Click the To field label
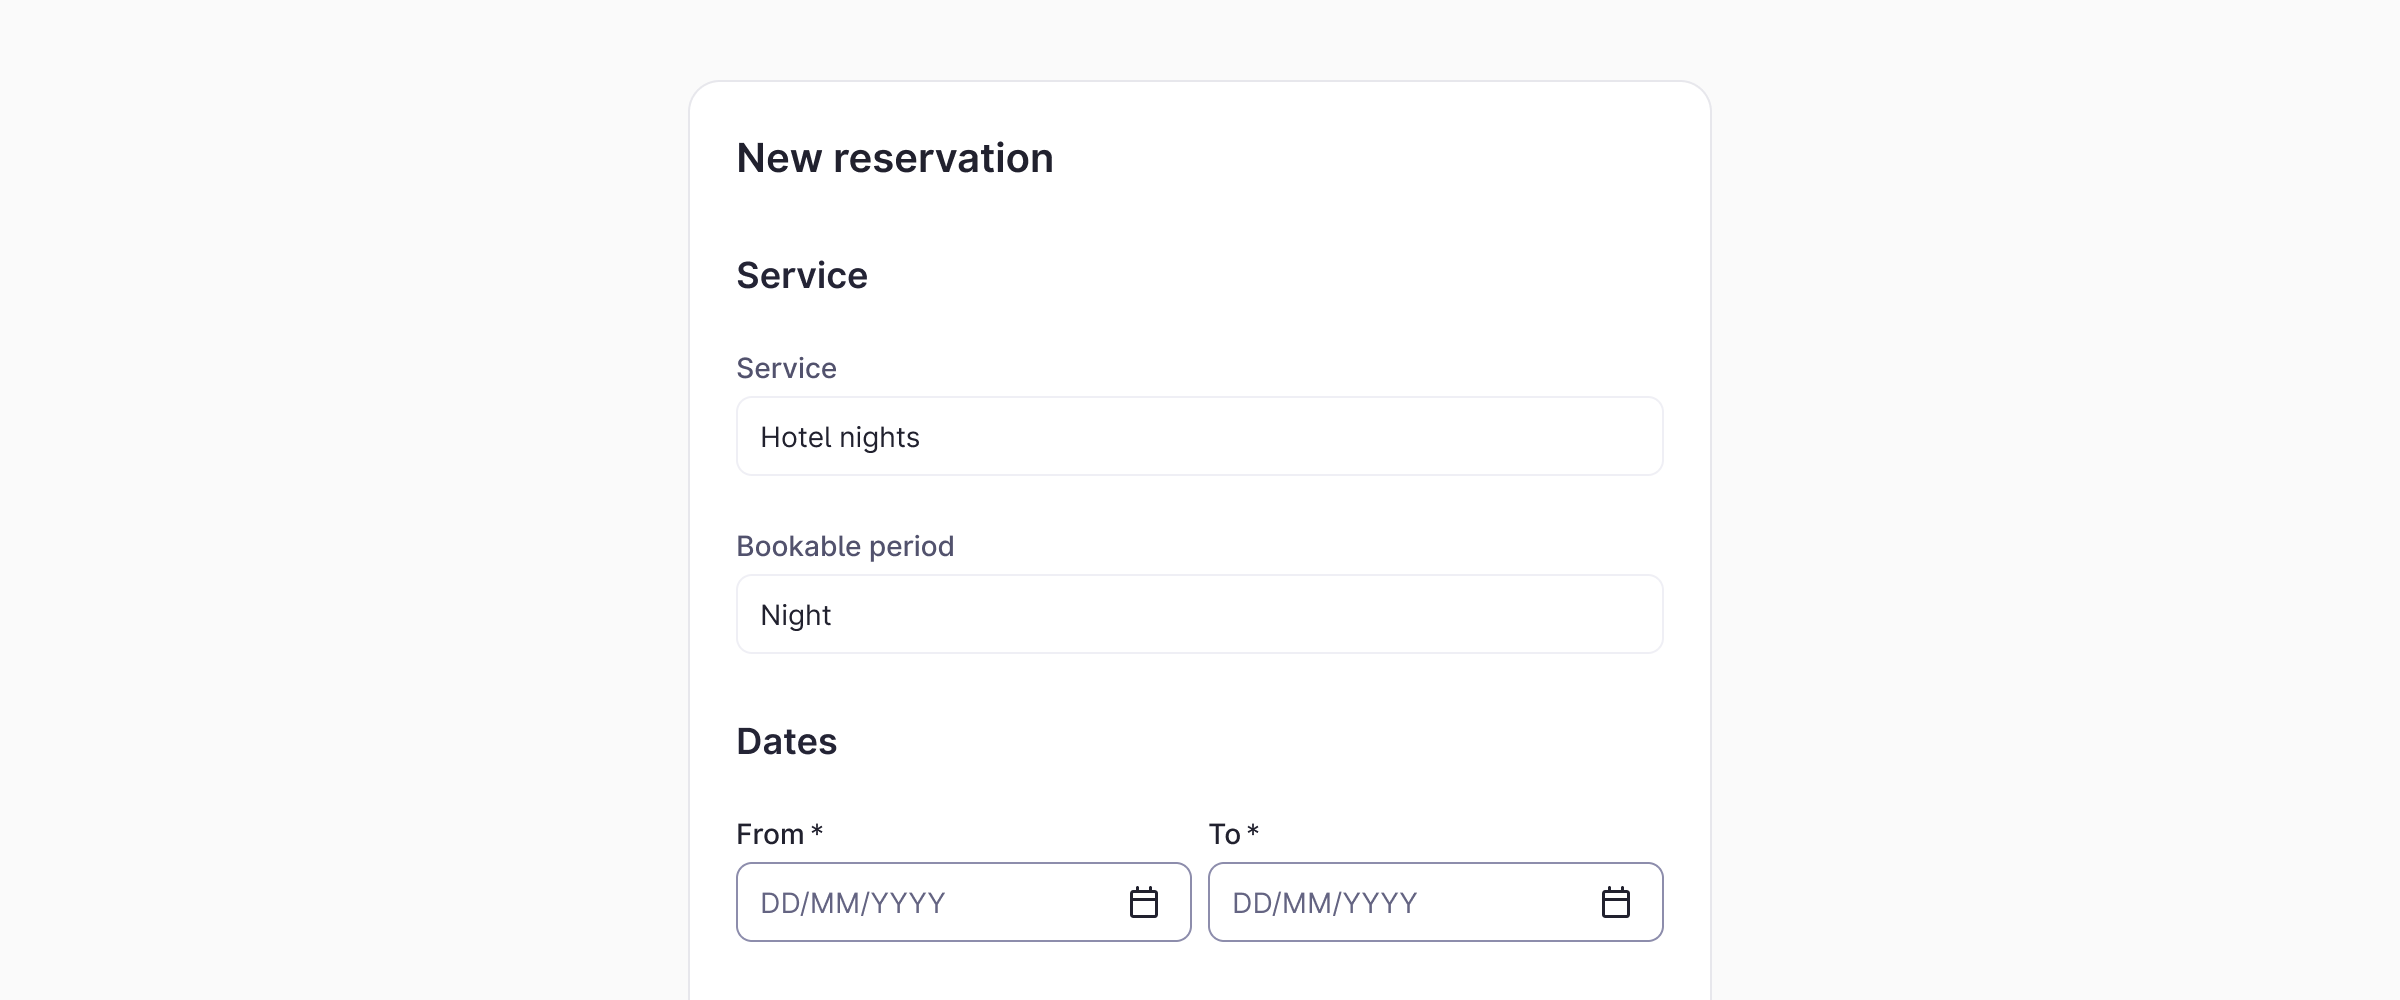This screenshot has width=2400, height=1000. click(1224, 834)
